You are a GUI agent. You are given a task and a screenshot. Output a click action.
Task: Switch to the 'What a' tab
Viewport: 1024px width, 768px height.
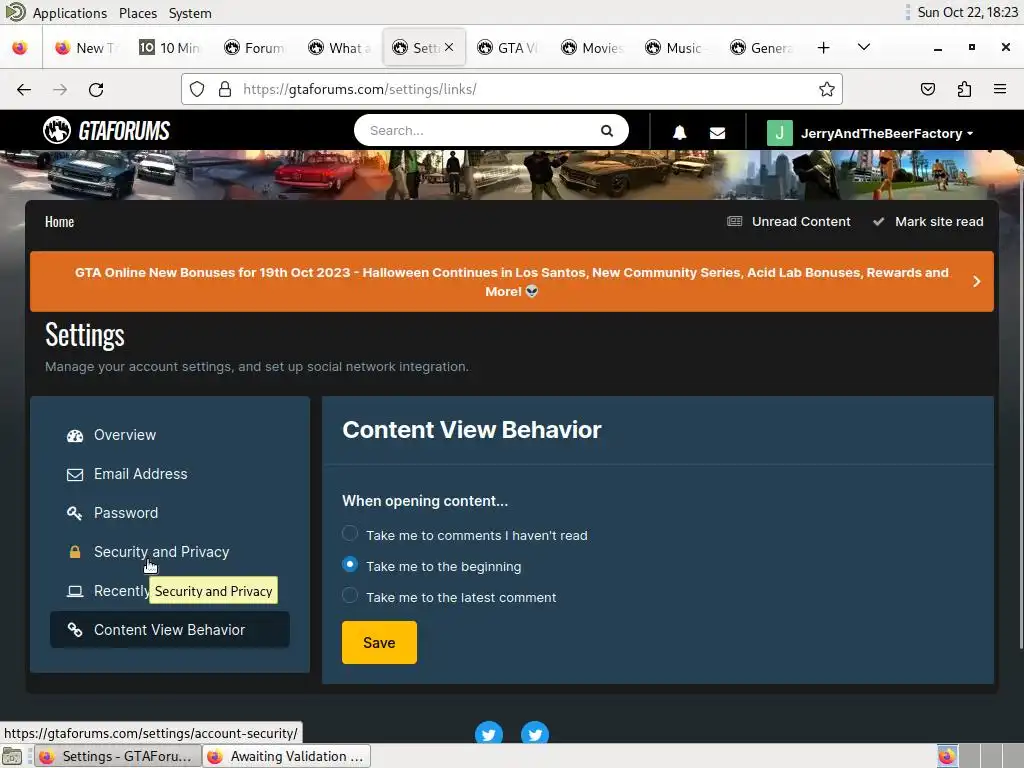(340, 48)
